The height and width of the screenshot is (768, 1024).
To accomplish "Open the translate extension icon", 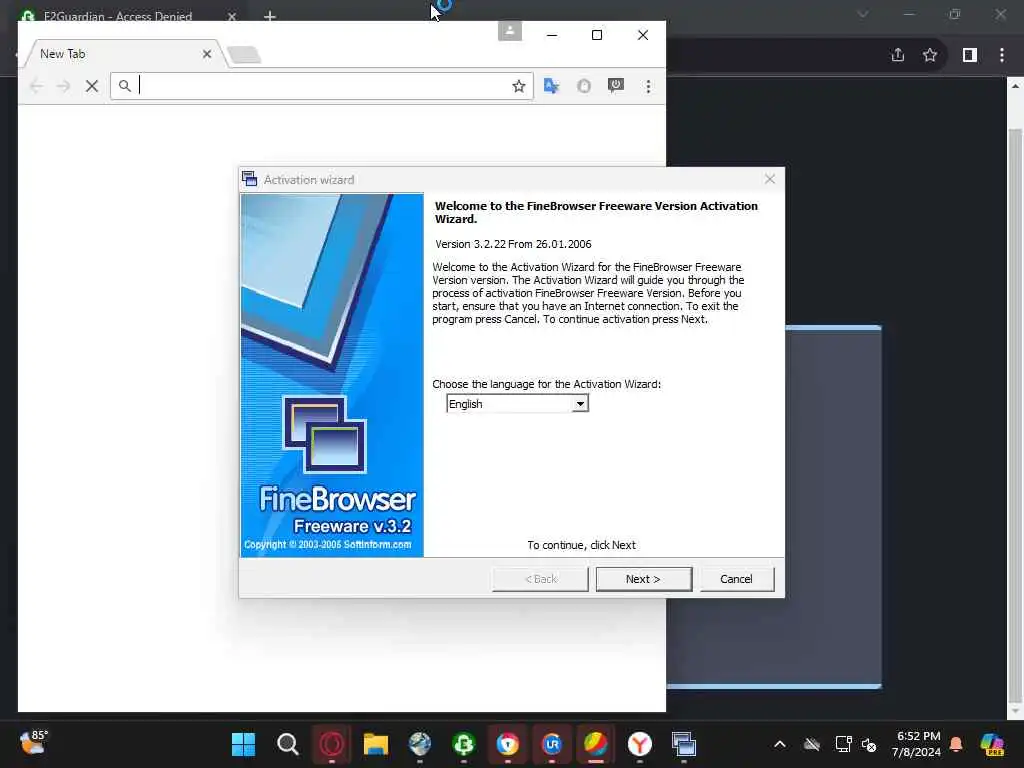I will coord(551,86).
